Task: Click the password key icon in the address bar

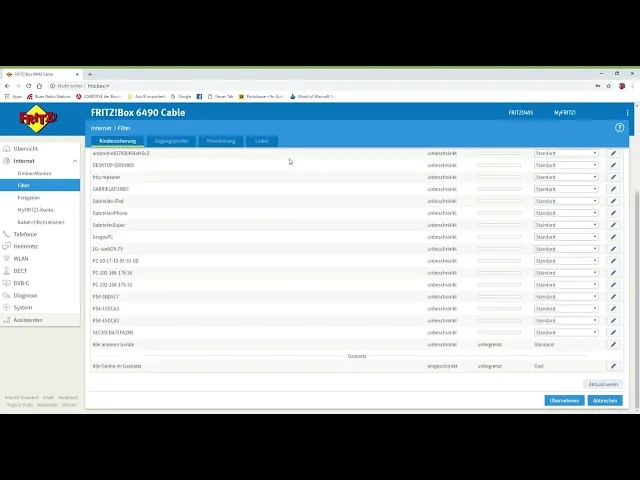Action: (598, 86)
